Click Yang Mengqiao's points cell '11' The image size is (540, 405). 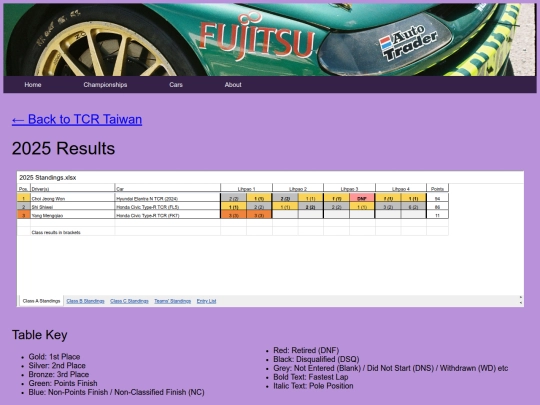(437, 215)
